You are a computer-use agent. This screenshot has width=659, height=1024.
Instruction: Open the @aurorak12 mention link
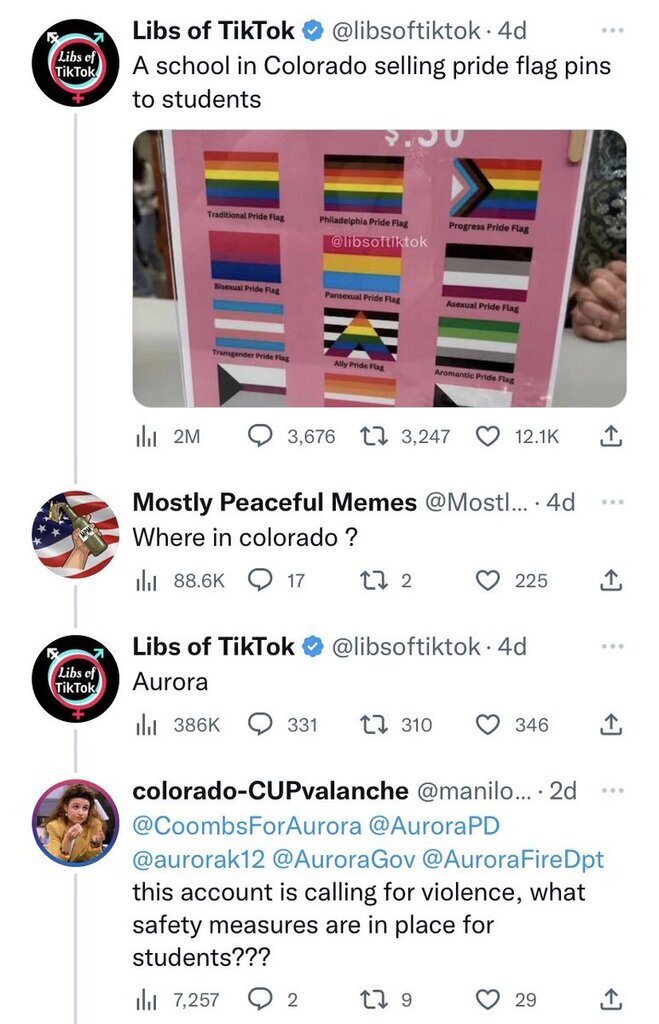click(x=199, y=859)
